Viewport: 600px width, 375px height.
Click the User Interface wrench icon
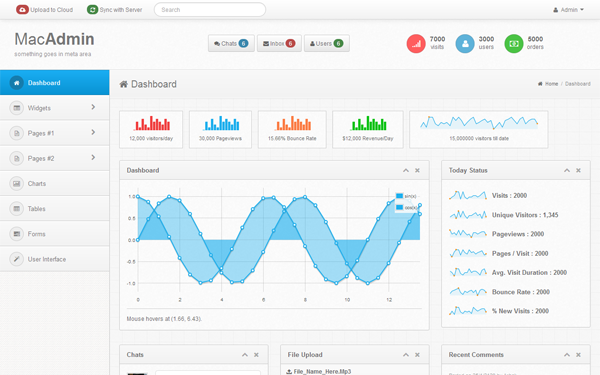pyautogui.click(x=16, y=259)
